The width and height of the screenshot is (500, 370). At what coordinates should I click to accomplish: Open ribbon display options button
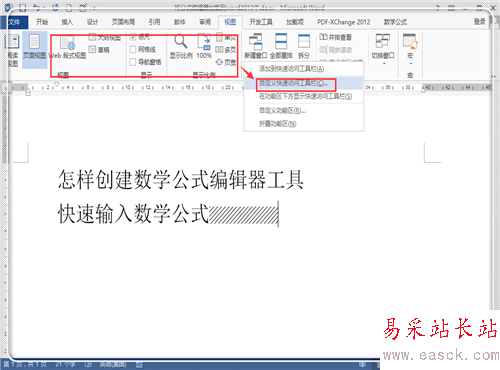coord(451,7)
